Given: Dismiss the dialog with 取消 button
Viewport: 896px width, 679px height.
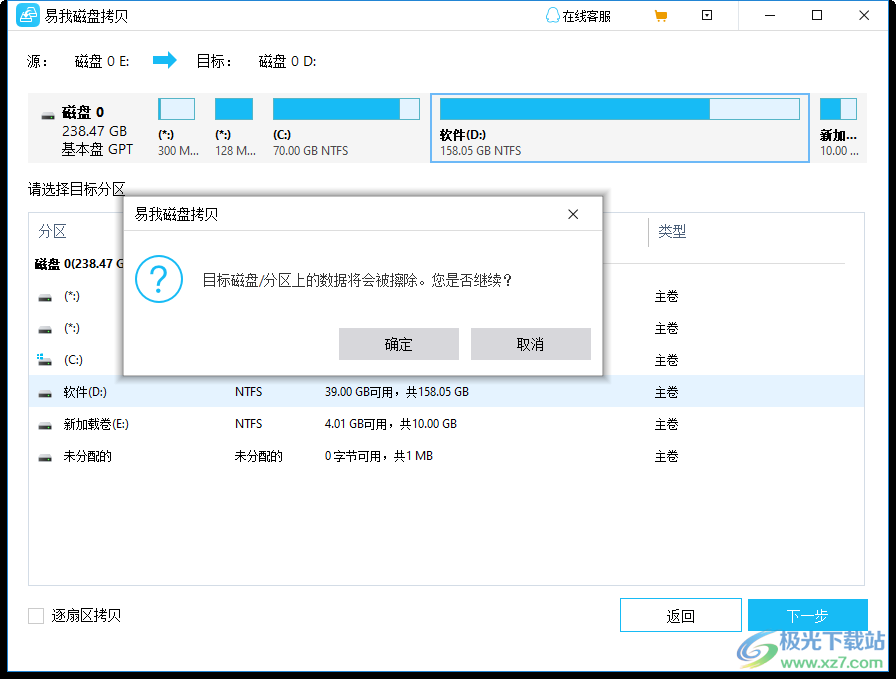Looking at the screenshot, I should 530,344.
